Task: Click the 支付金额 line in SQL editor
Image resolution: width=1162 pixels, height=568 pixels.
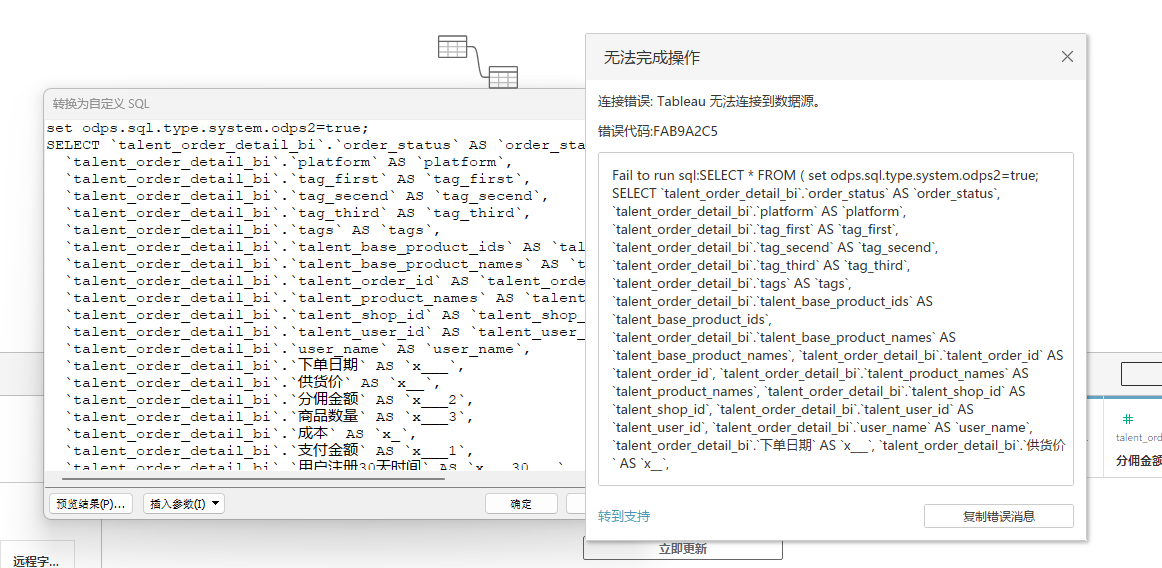Action: click(270, 452)
